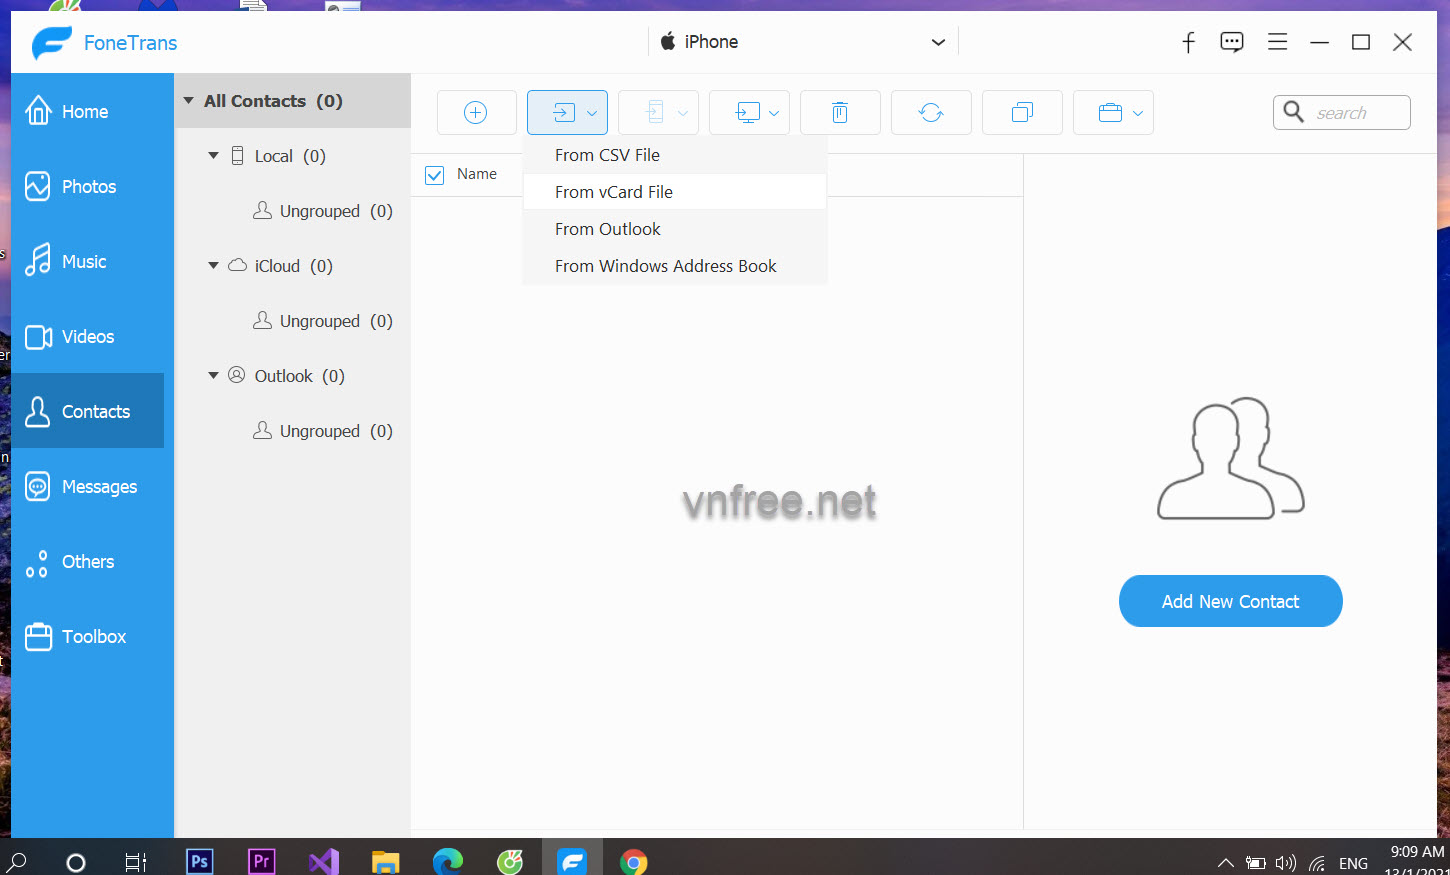
Task: Click the refresh contacts icon
Action: (931, 113)
